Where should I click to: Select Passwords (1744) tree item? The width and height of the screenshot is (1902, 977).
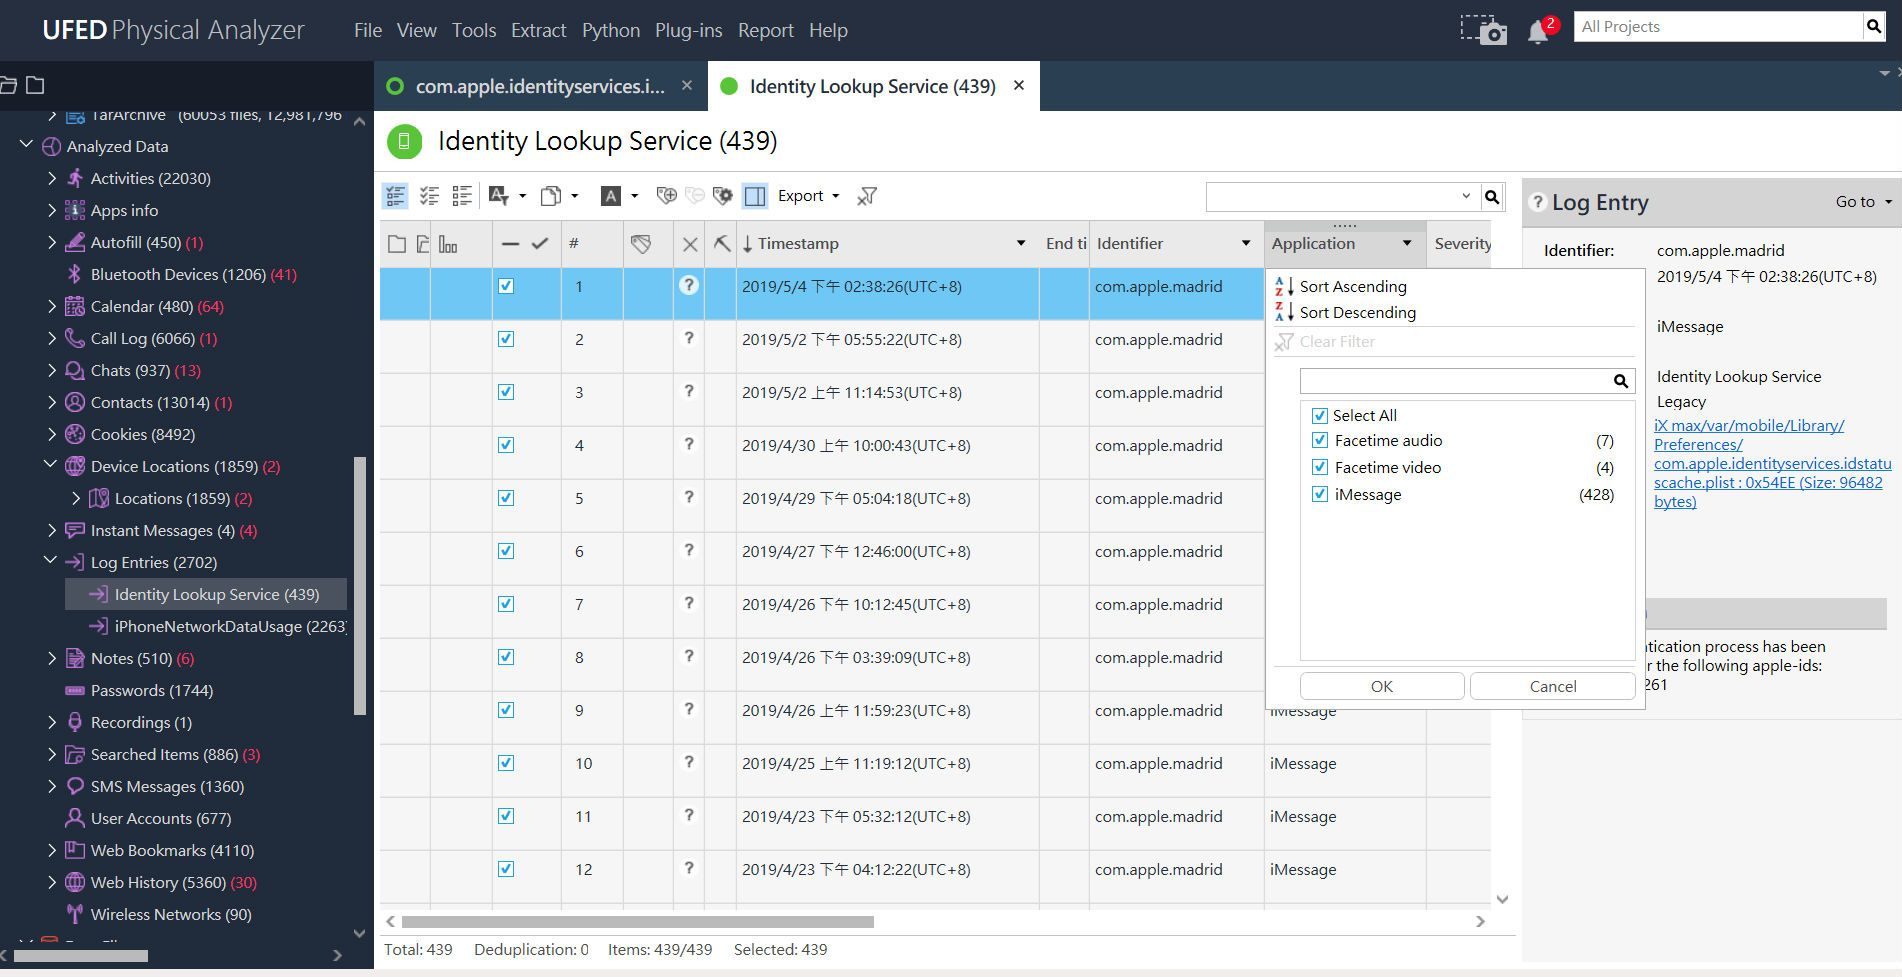coord(152,690)
